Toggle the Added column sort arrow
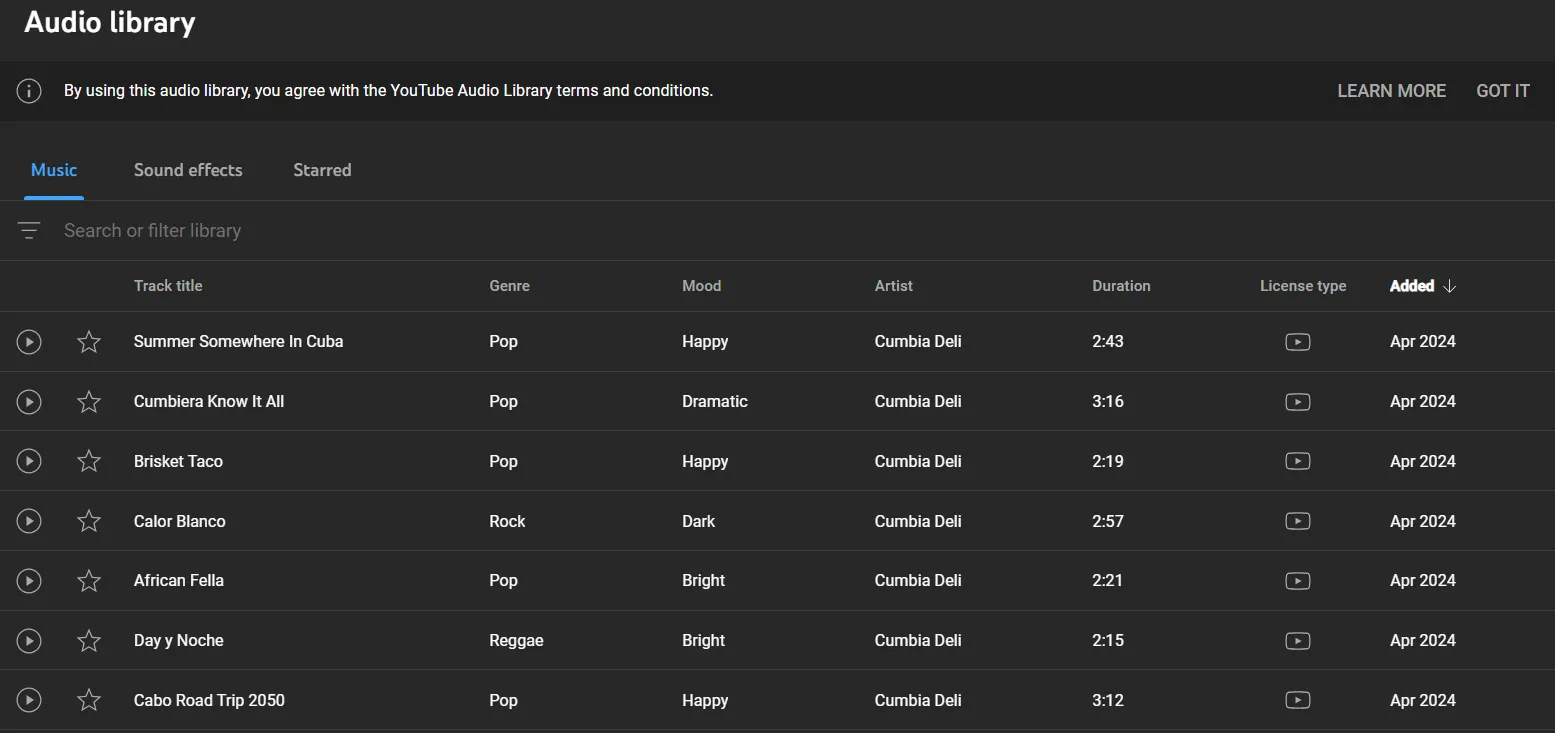Viewport: 1555px width, 733px height. click(1449, 286)
